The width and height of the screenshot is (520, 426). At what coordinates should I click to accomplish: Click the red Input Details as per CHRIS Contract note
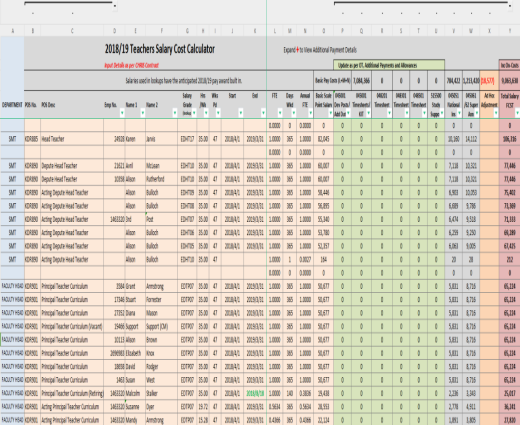pos(131,65)
